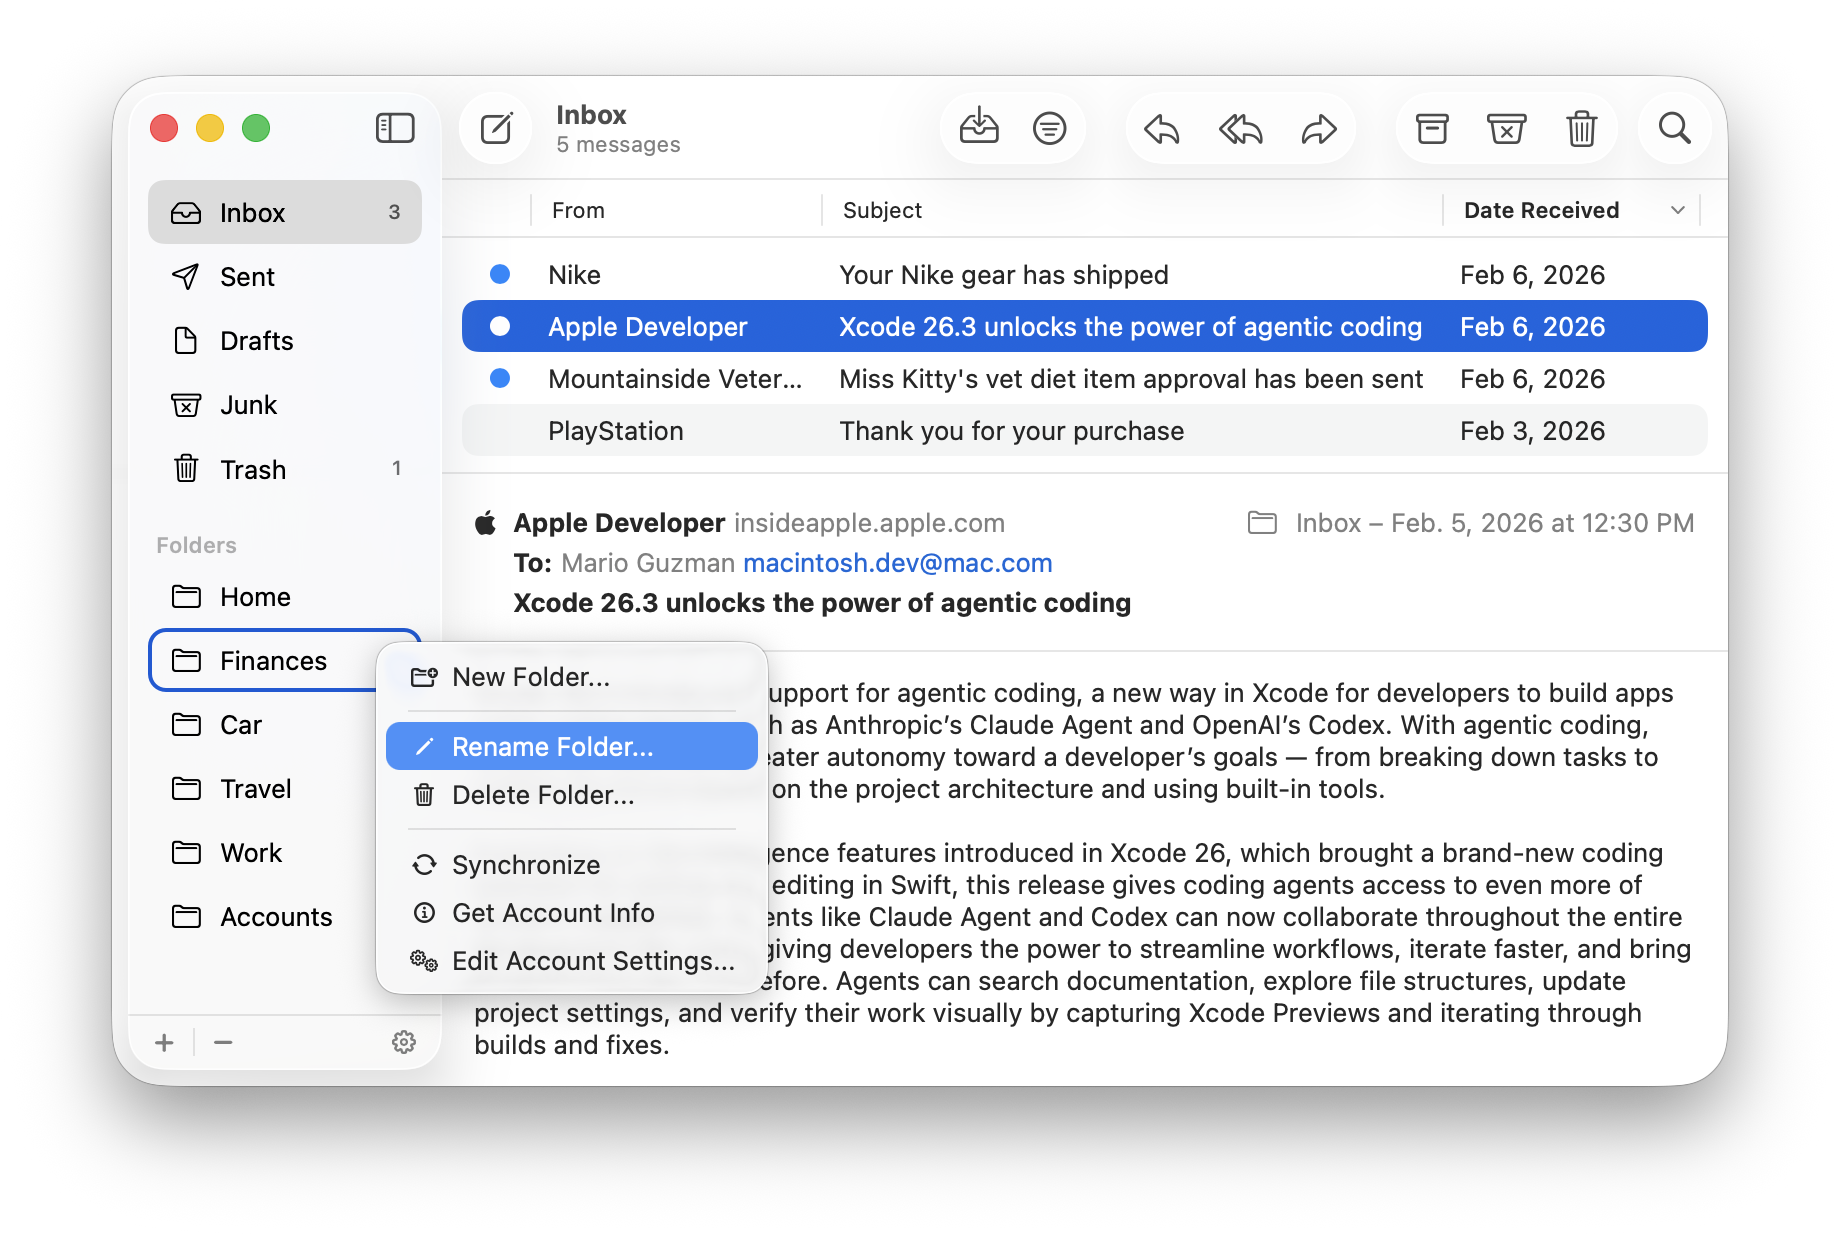Expand the Date Received sort chevron
Screen dimensions: 1840x1234
tap(1678, 211)
